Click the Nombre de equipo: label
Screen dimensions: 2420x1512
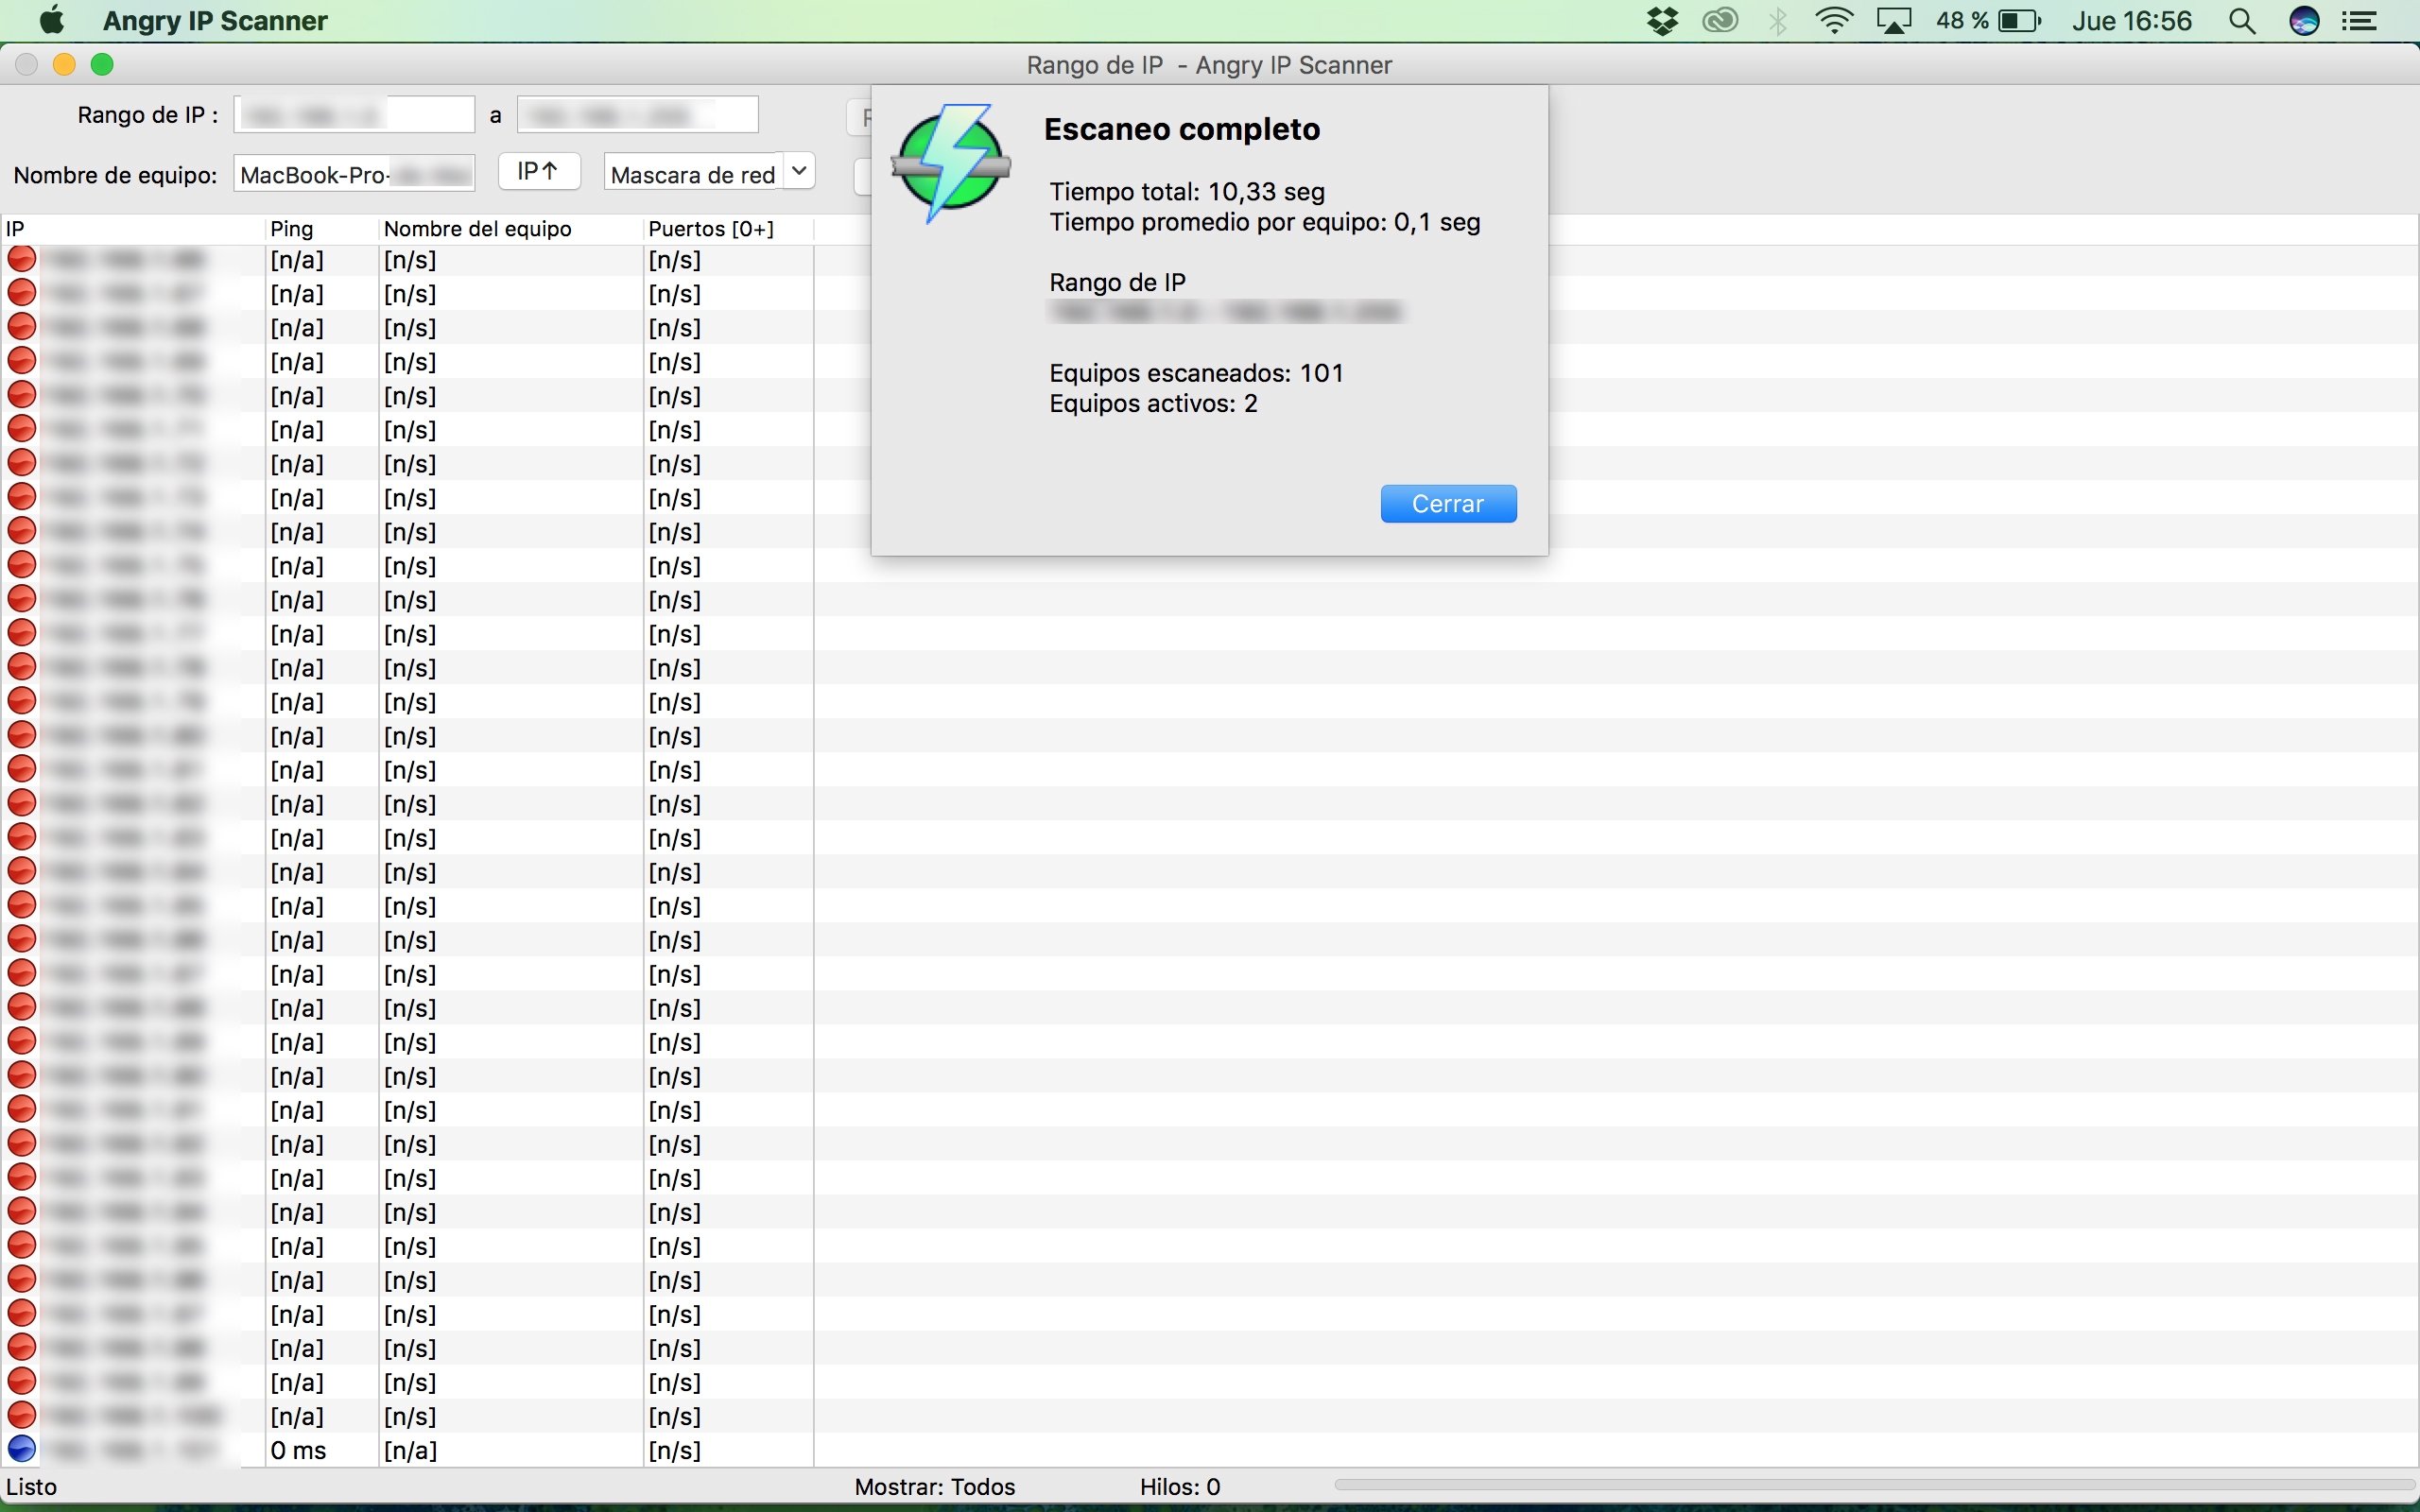point(115,175)
